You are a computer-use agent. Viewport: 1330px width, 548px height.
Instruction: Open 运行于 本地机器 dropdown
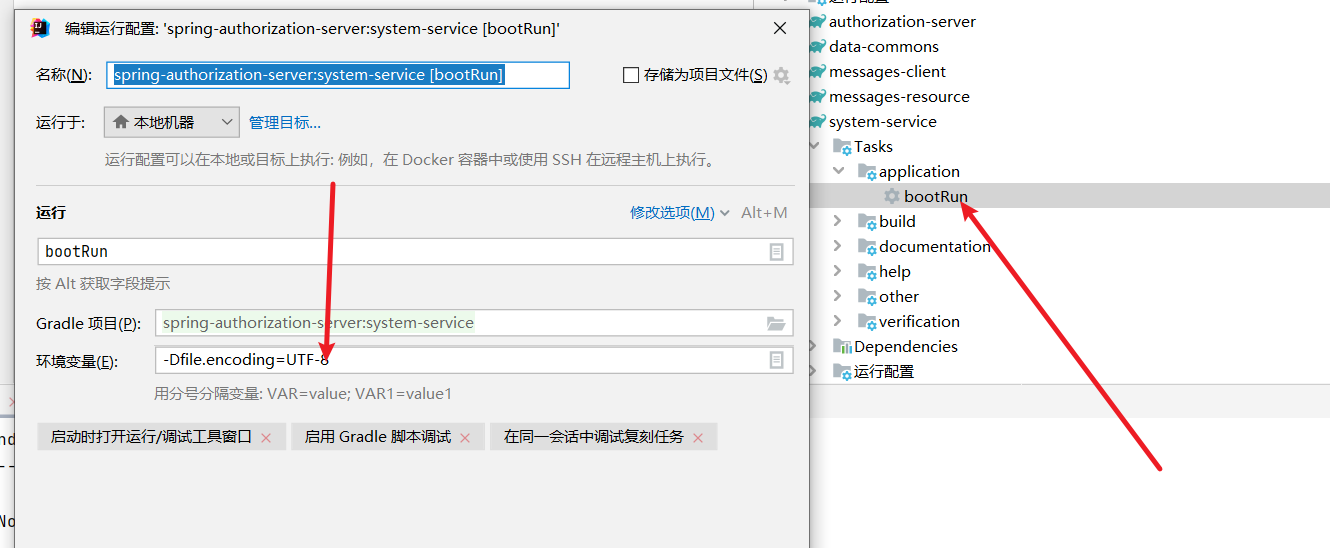172,122
